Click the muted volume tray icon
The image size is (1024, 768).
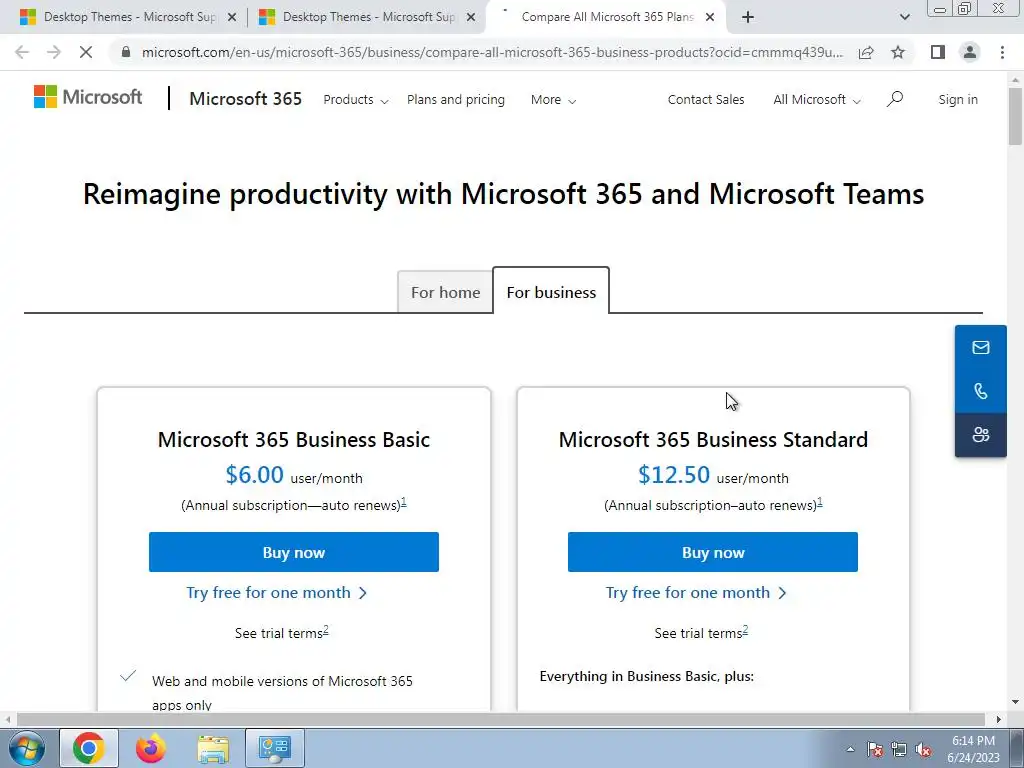923,750
